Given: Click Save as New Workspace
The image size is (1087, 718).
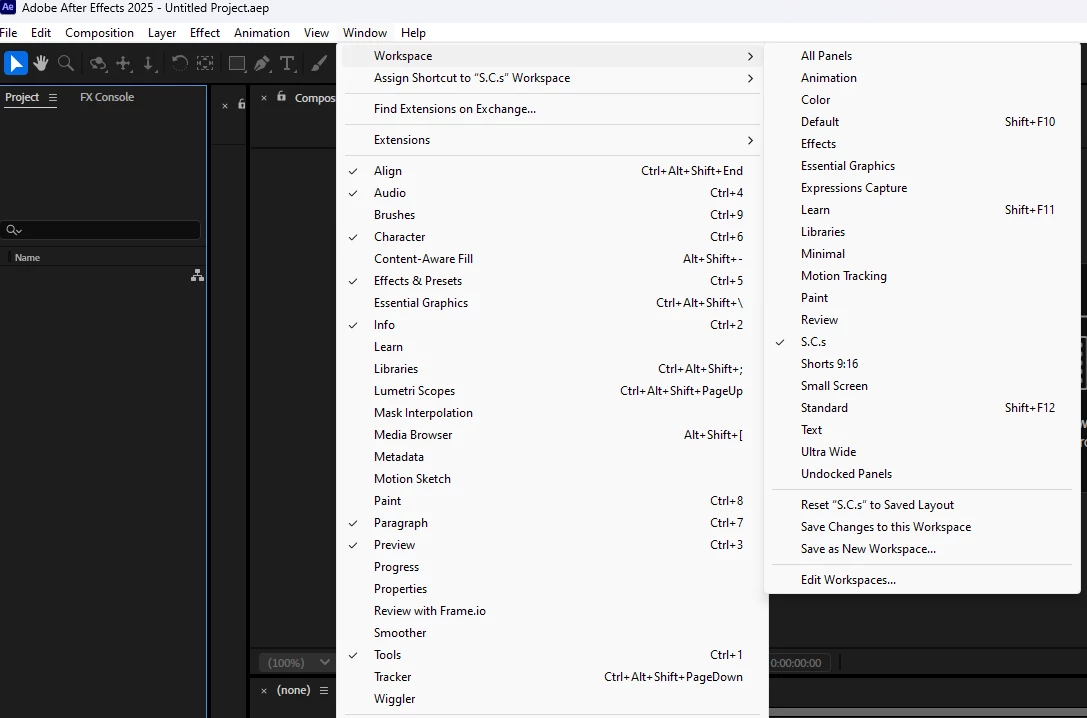Looking at the screenshot, I should [922, 549].
